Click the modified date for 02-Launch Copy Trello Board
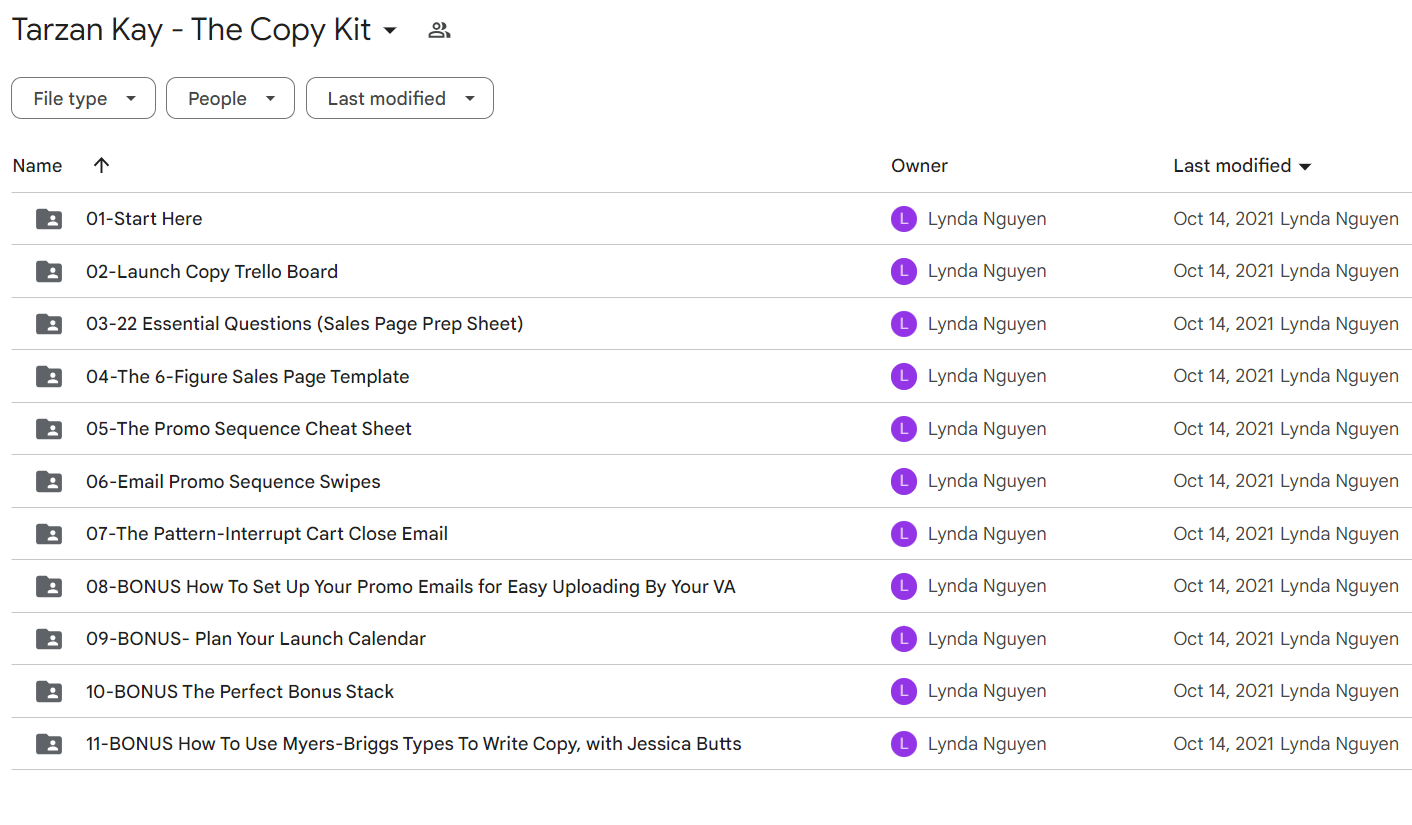 pos(1286,271)
